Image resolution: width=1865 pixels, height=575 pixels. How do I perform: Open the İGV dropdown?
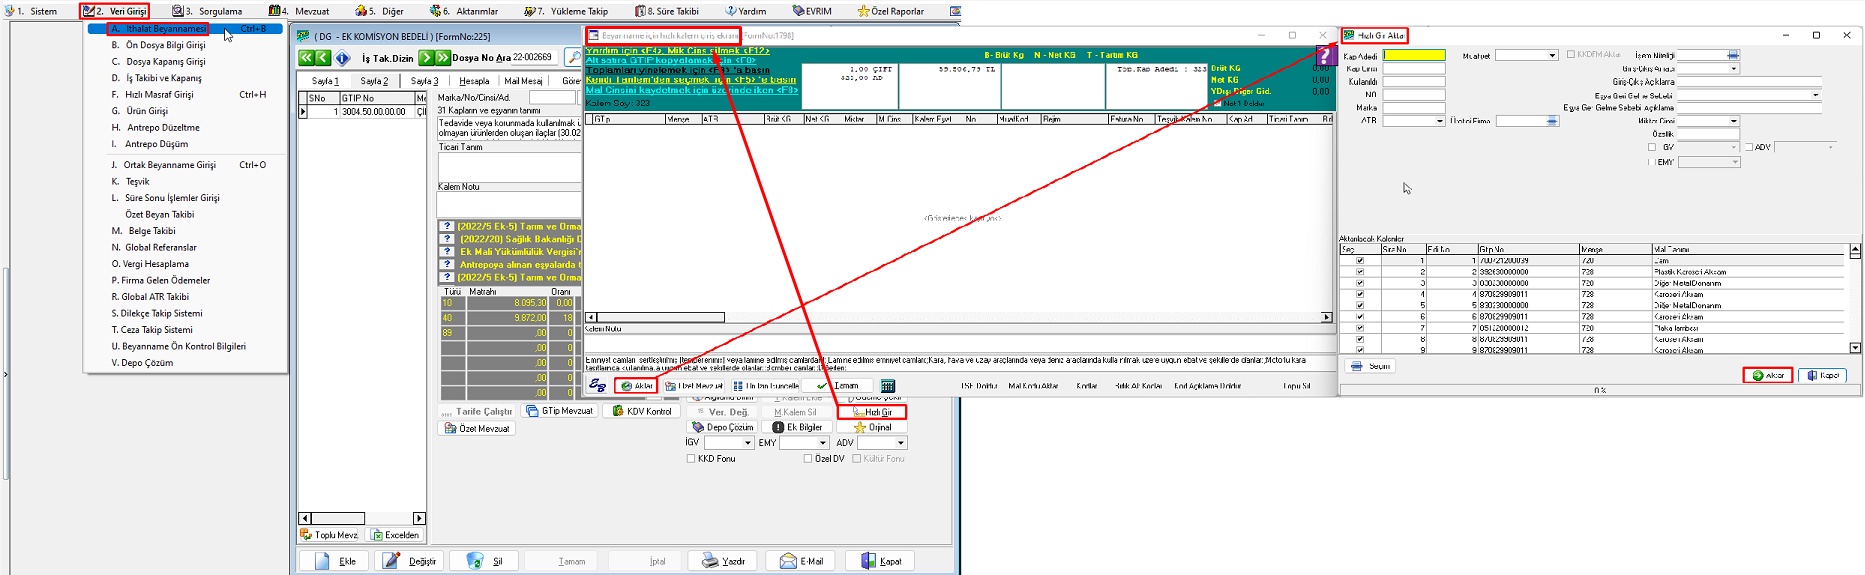(745, 443)
